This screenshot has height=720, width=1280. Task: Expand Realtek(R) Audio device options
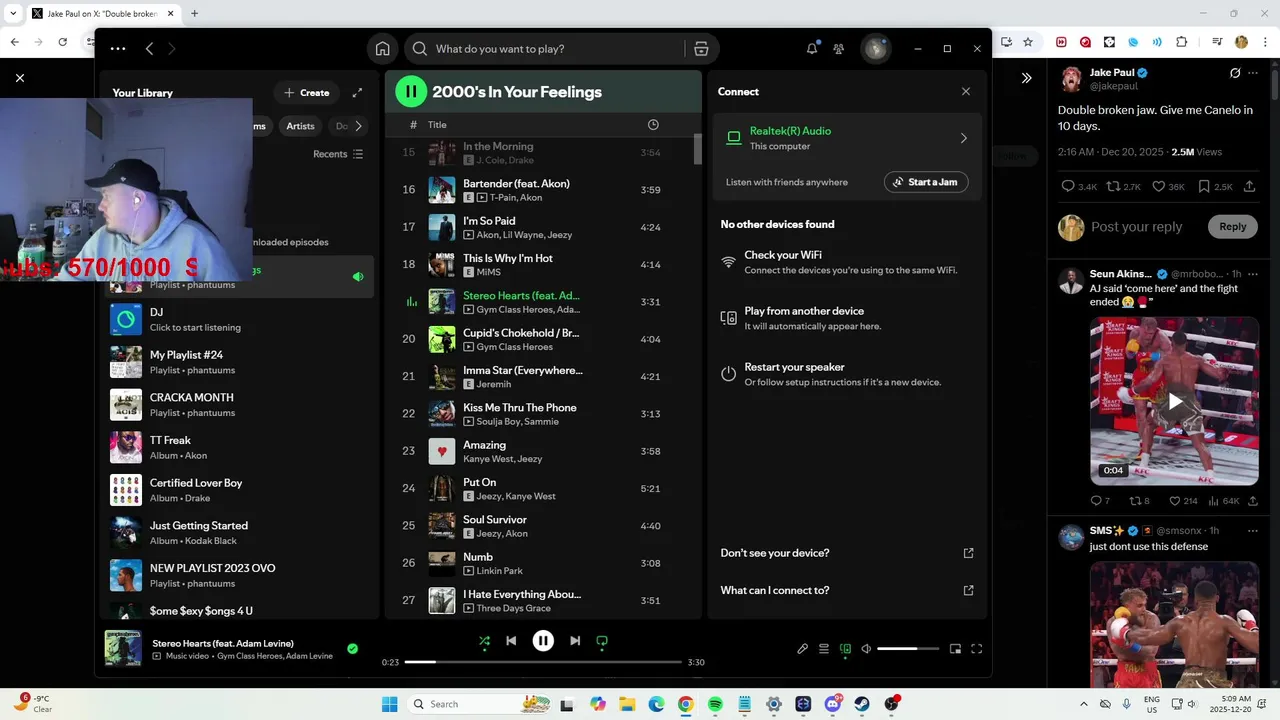tap(963, 138)
